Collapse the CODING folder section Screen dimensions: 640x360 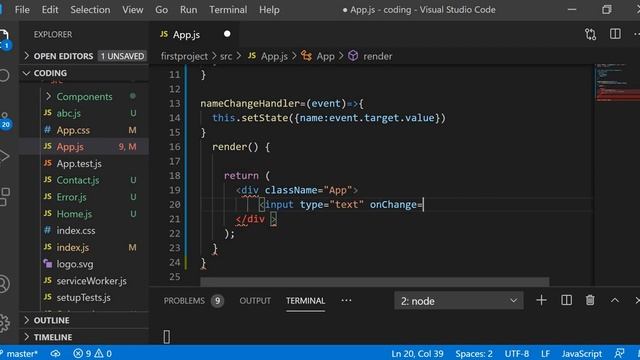pos(84,73)
